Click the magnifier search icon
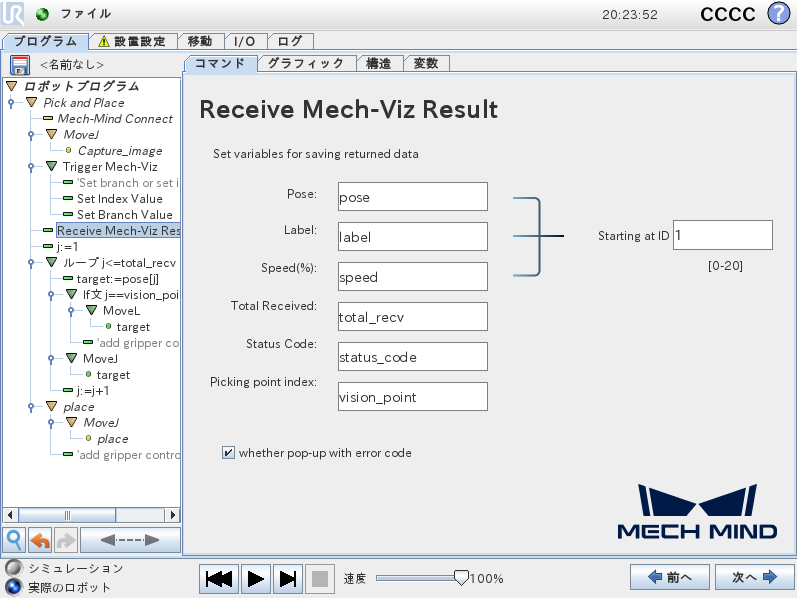Viewport: 797px width, 600px height. pyautogui.click(x=14, y=540)
